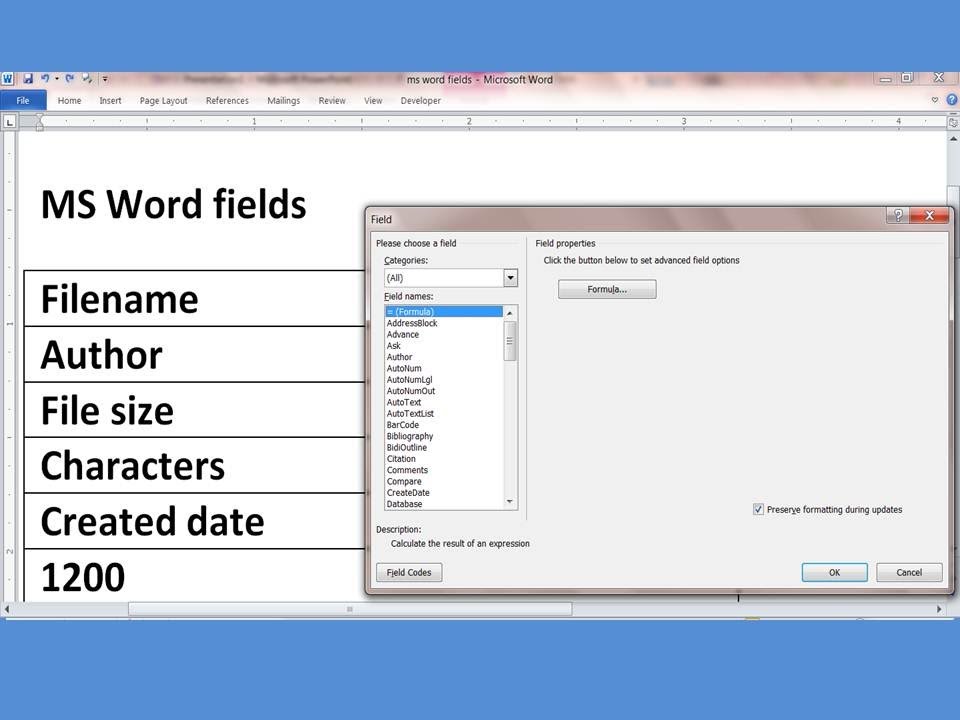
Task: Click the document horizontal scrollbar thumb
Action: [350, 609]
